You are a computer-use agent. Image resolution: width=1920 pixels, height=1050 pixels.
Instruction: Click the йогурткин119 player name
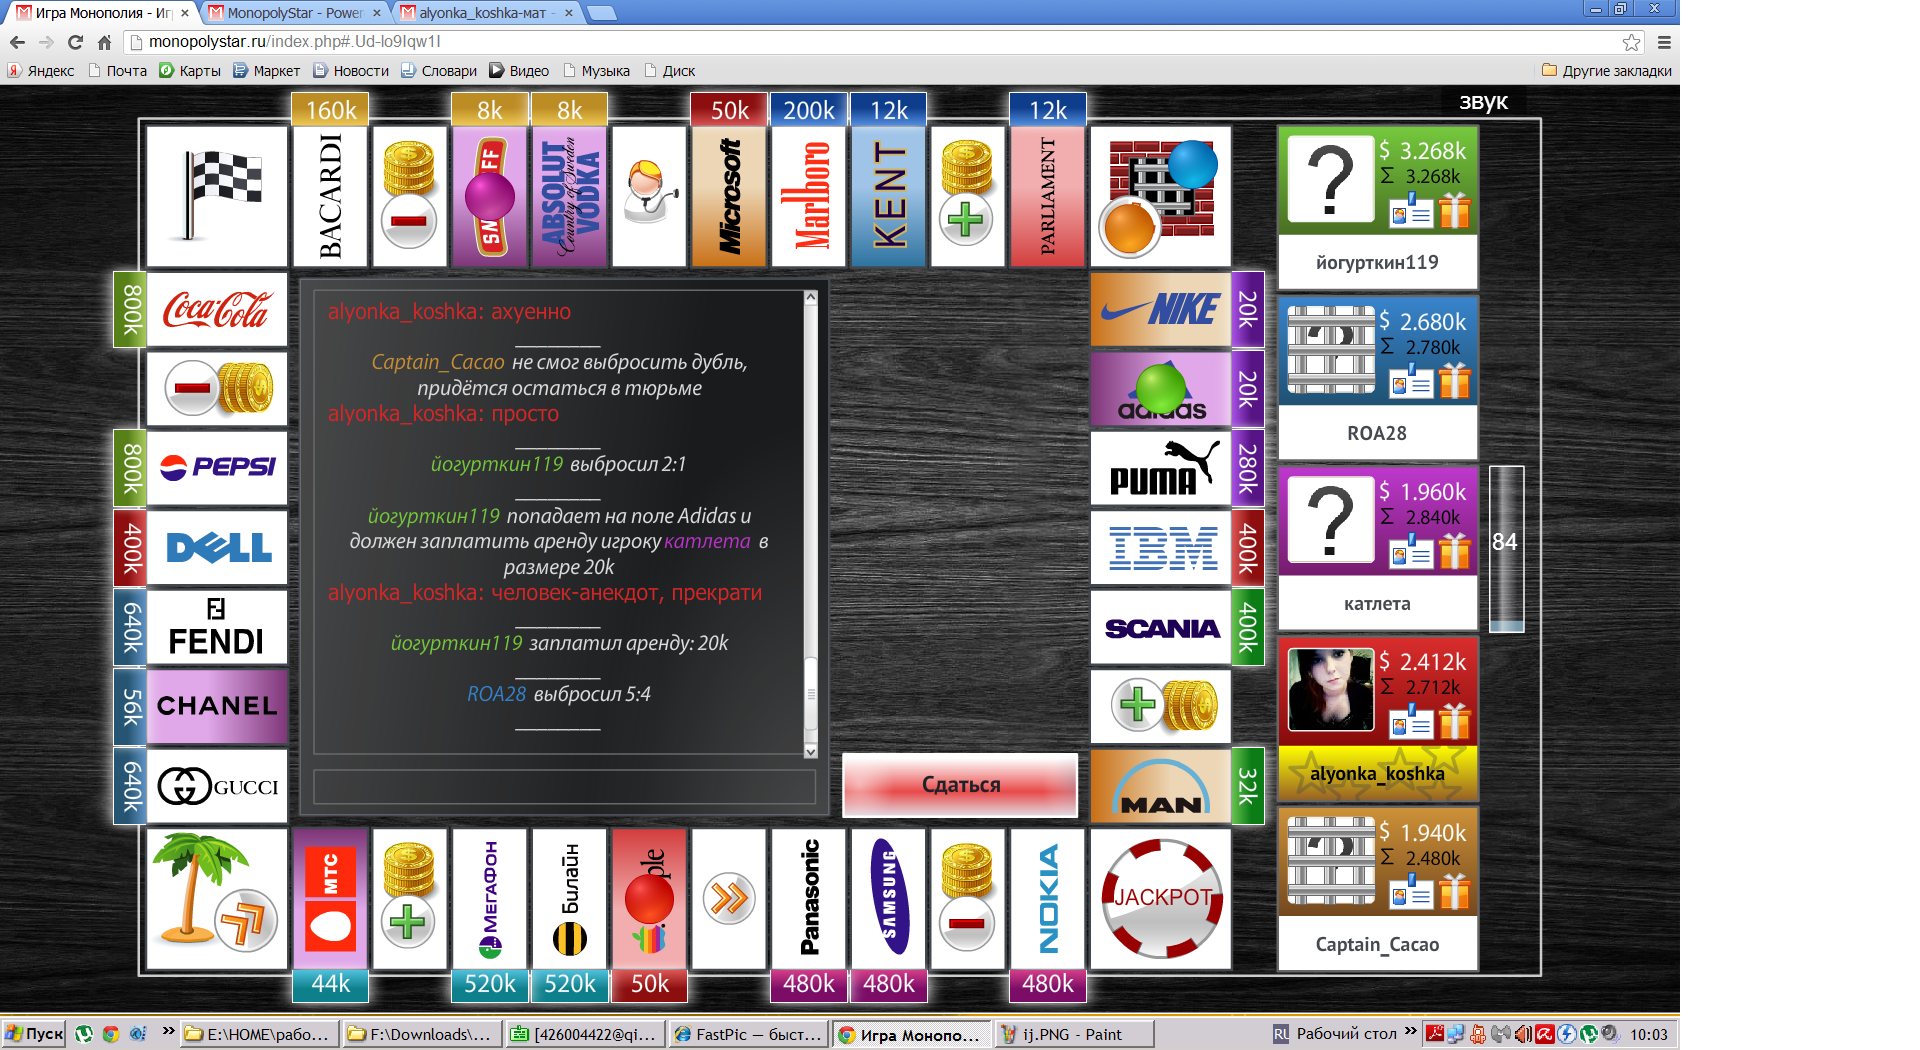(x=1377, y=263)
